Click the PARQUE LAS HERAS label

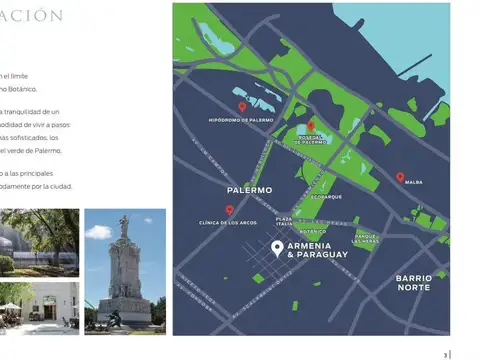(x=365, y=239)
